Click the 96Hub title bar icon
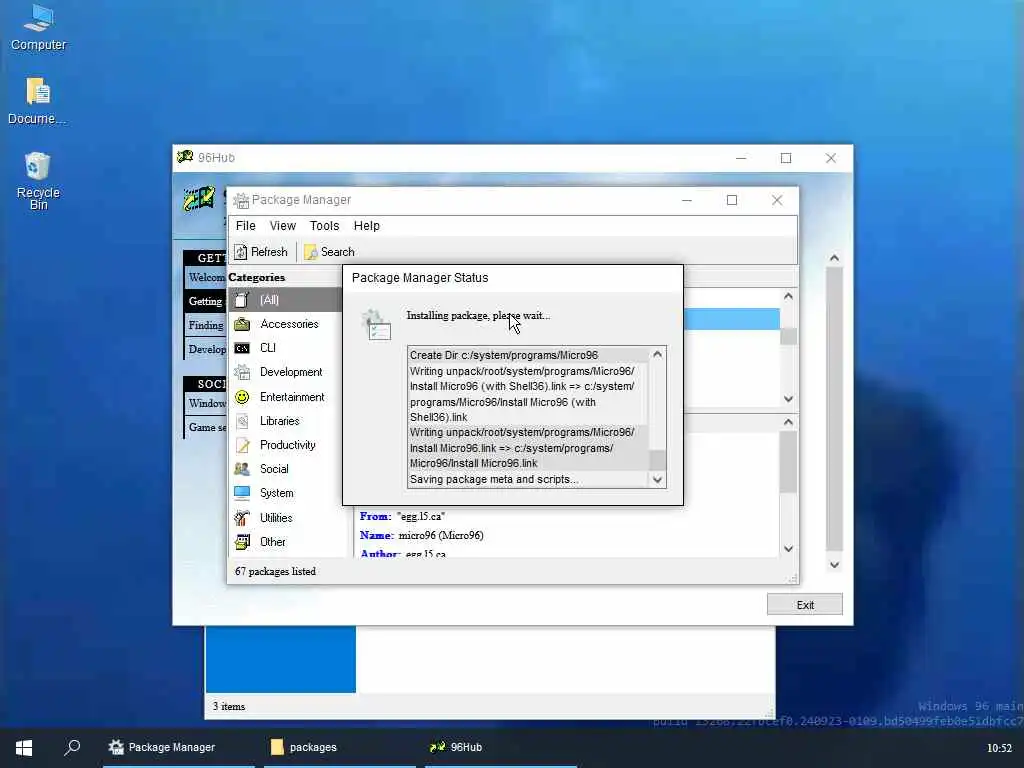The width and height of the screenshot is (1024, 768). tap(185, 157)
